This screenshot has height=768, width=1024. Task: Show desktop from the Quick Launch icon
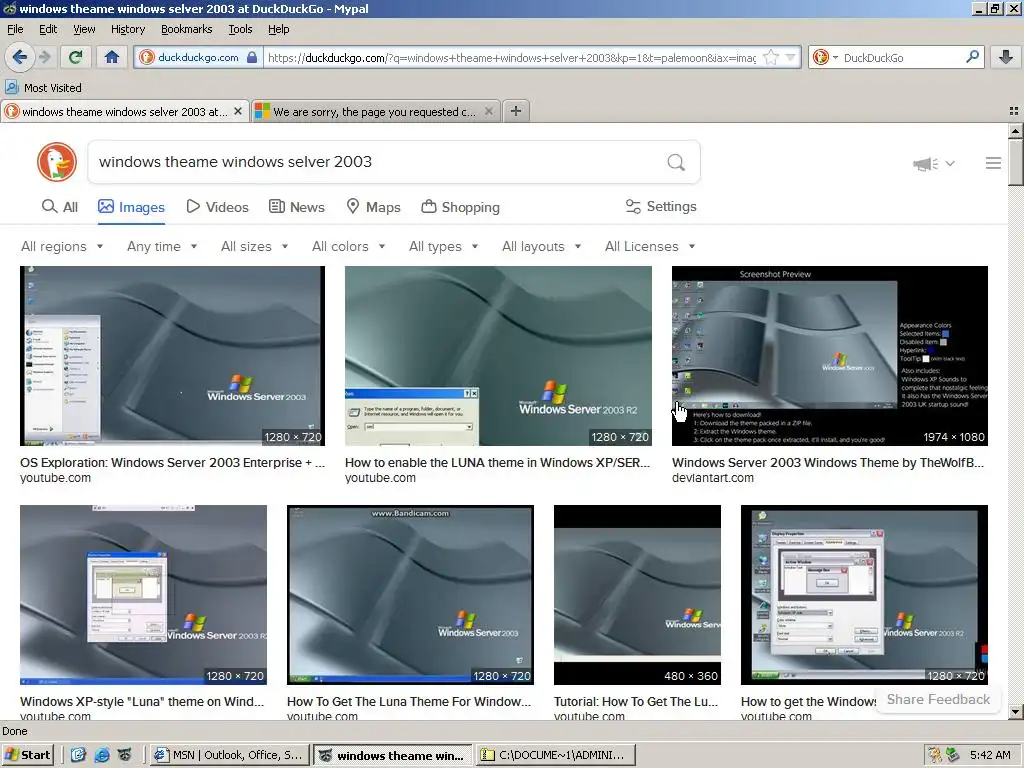pyautogui.click(x=78, y=755)
